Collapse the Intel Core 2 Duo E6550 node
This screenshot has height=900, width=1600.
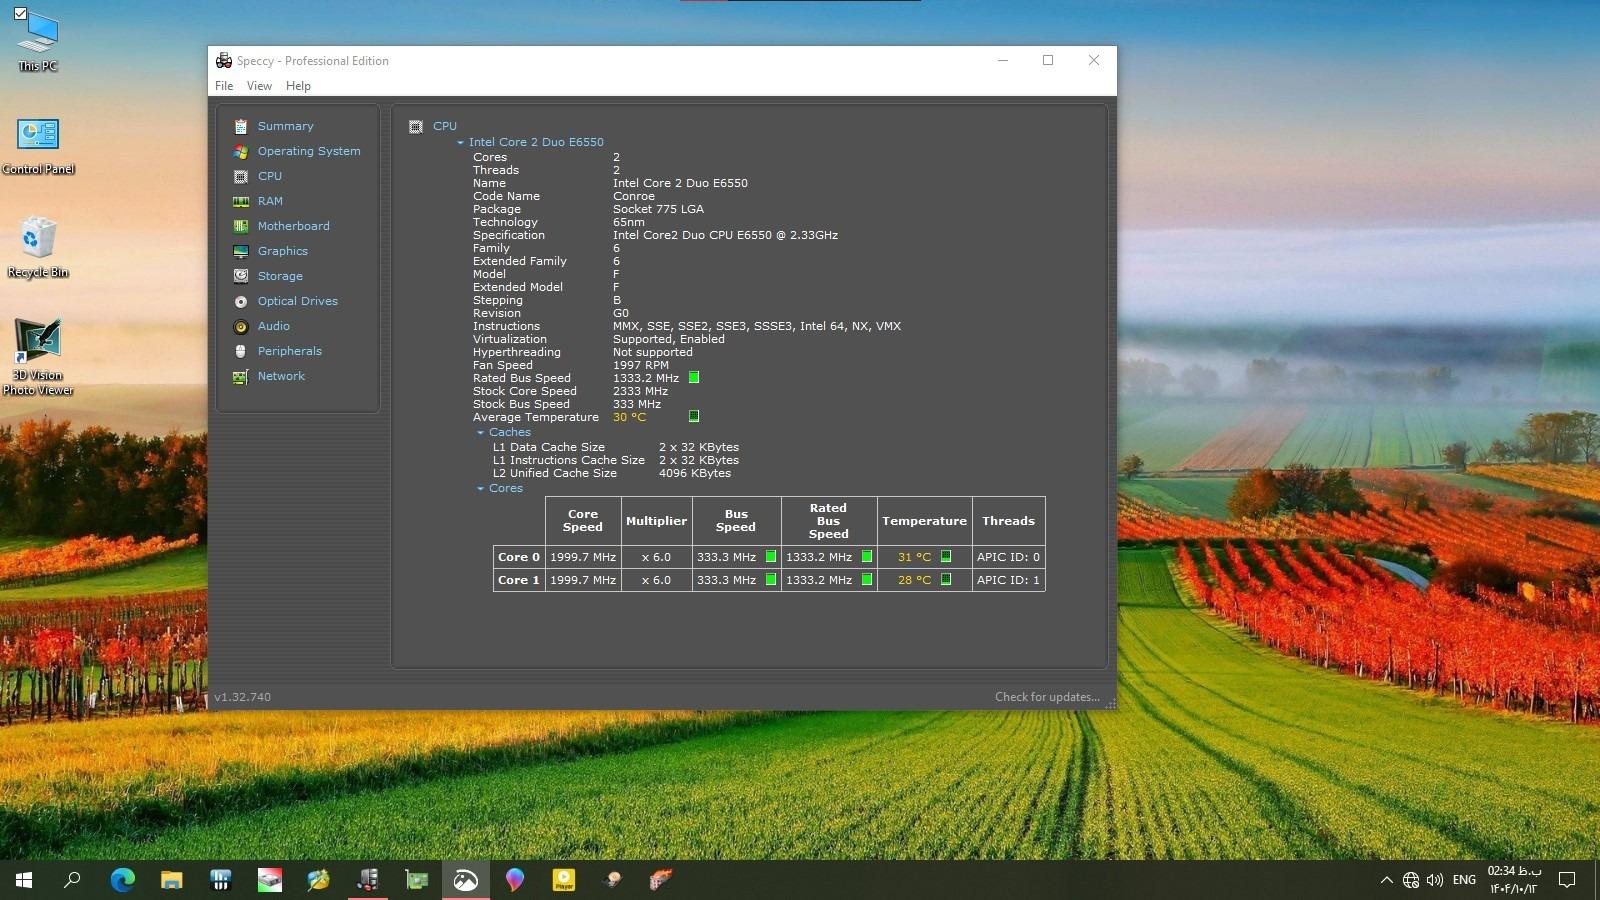(461, 143)
